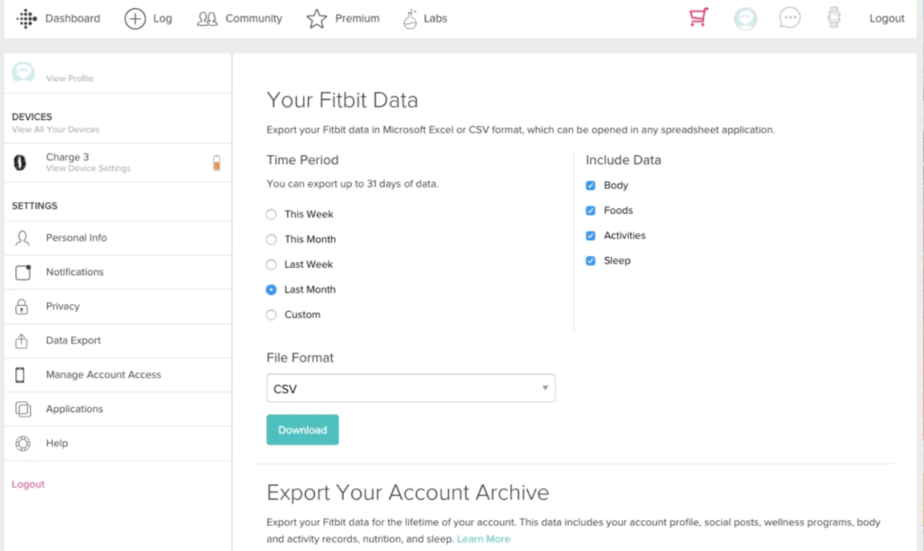This screenshot has height=551, width=924.
Task: Uncheck the Body data checkbox
Action: 590,186
